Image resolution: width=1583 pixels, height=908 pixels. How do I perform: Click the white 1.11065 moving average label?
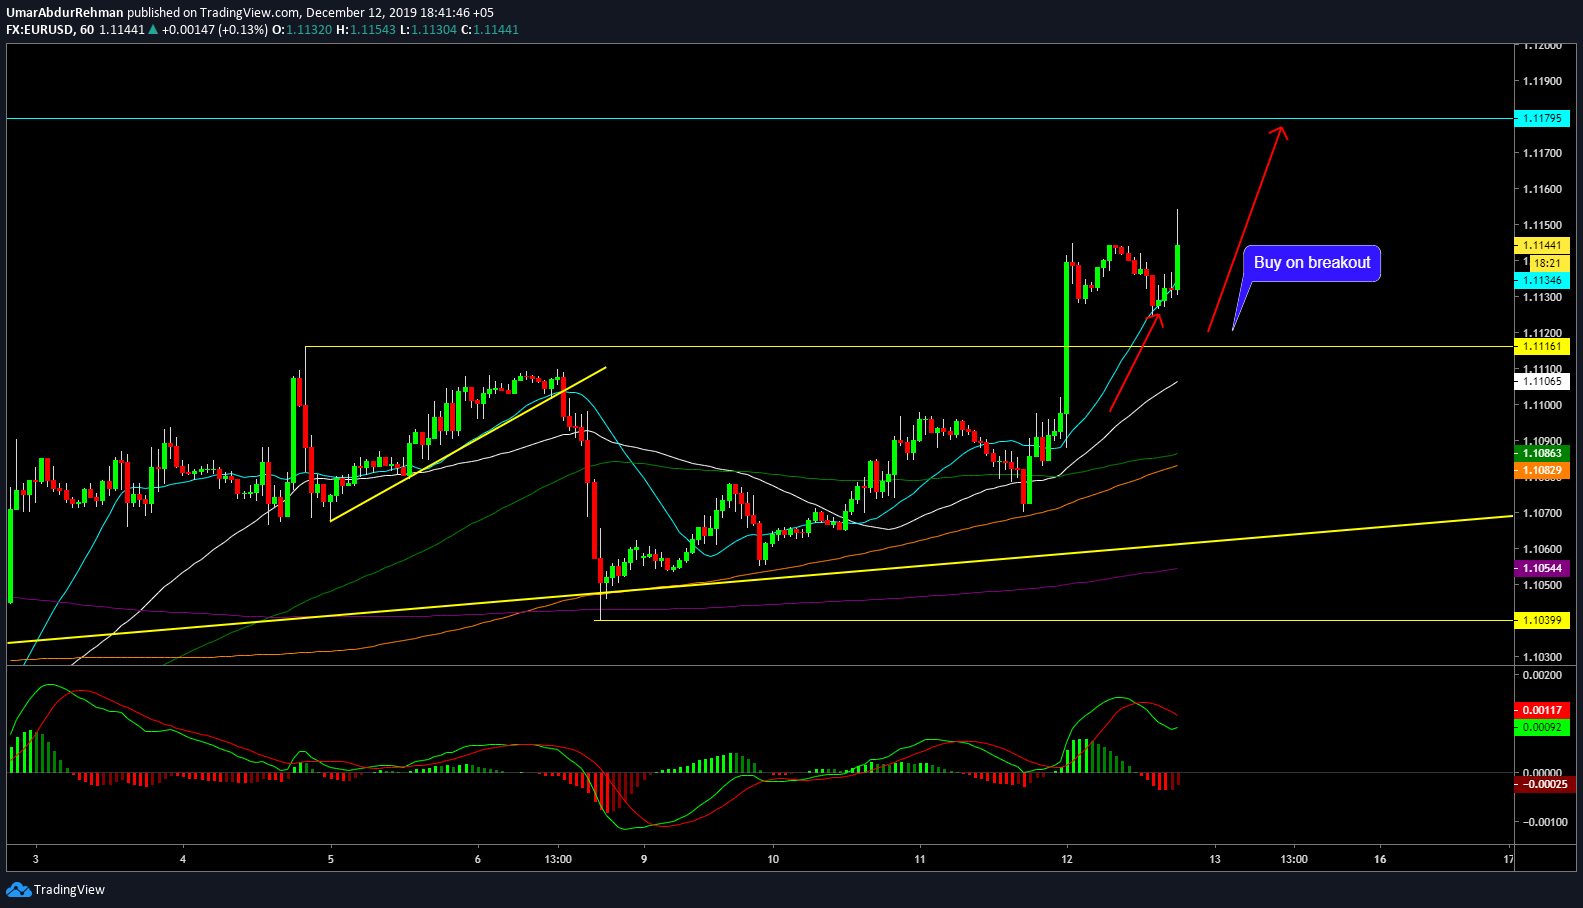pos(1543,381)
